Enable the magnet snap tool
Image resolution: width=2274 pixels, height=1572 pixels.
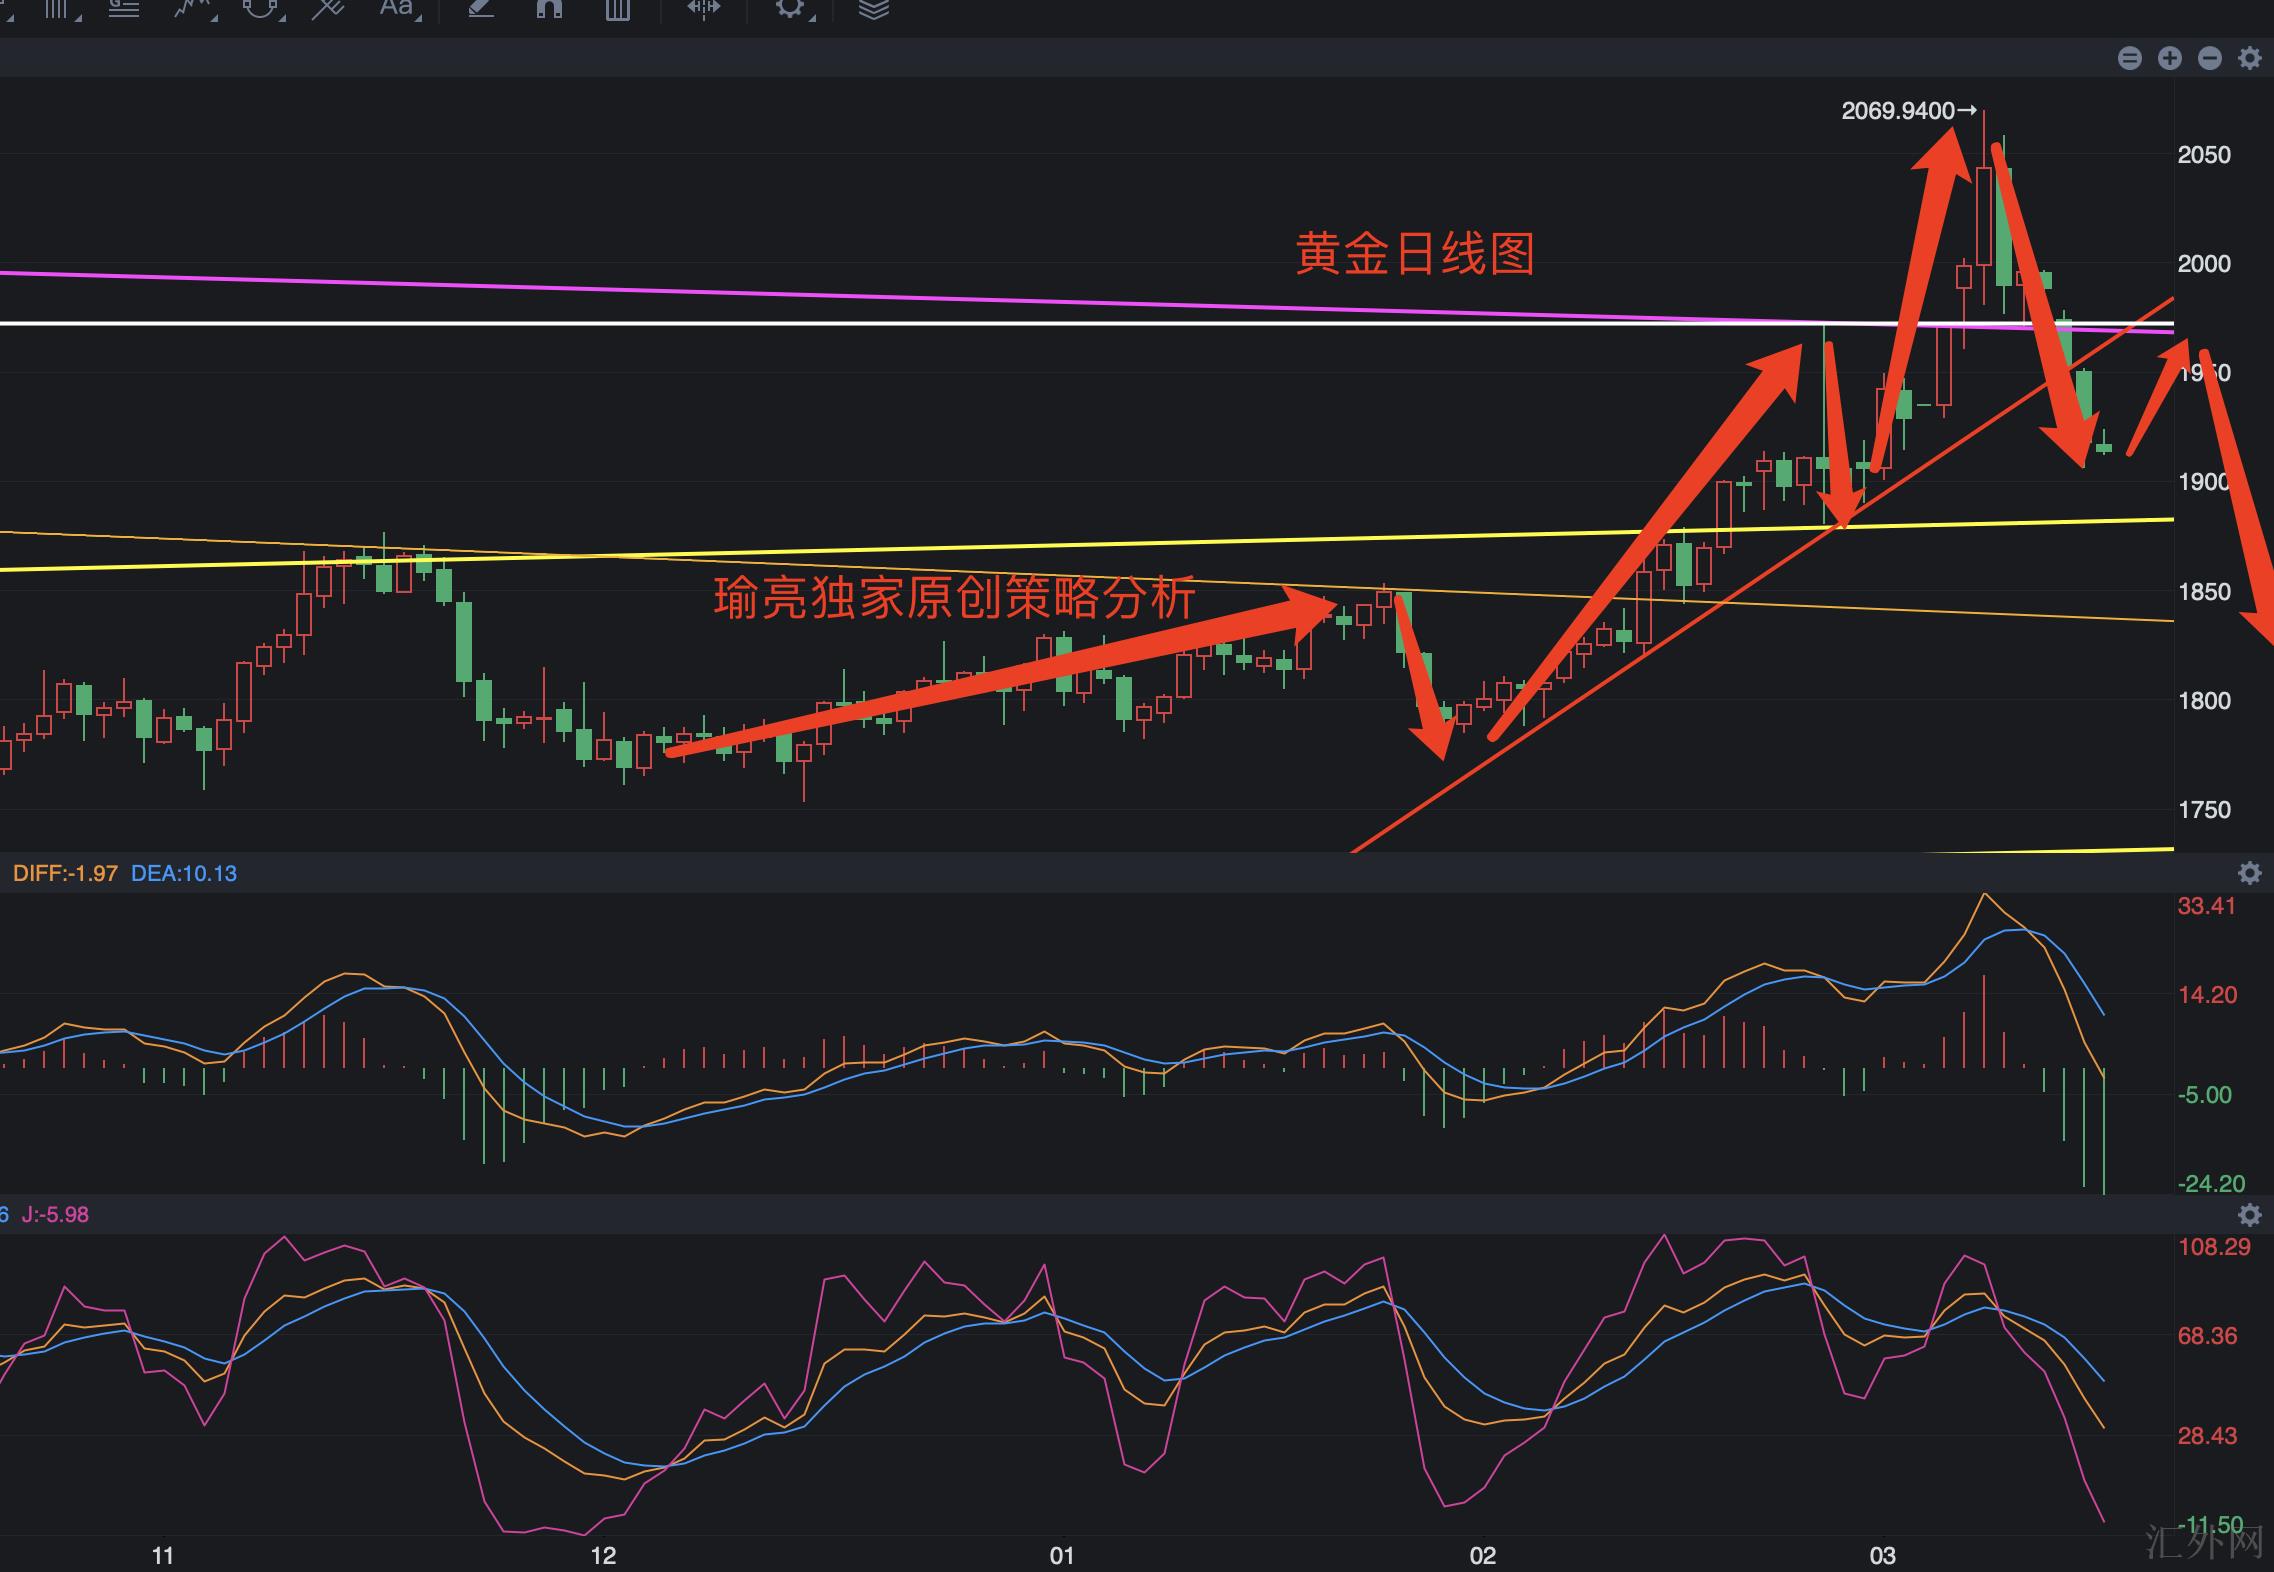(549, 8)
